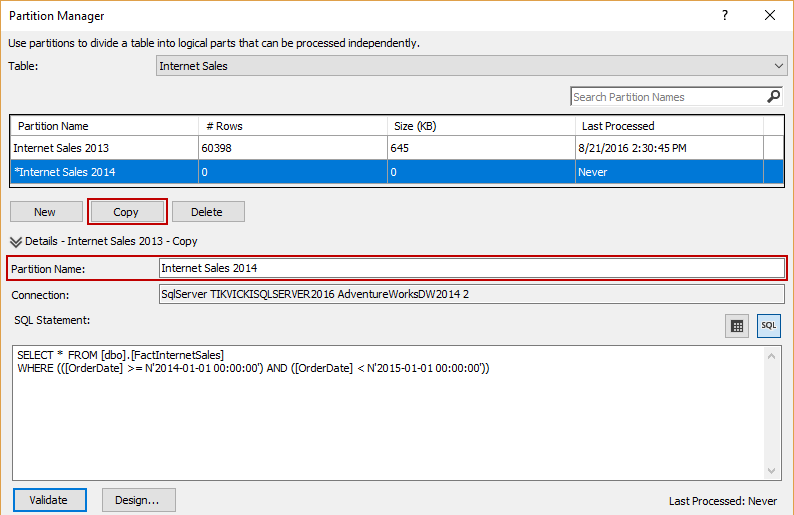Open the help question mark
The width and height of the screenshot is (794, 515).
725,16
